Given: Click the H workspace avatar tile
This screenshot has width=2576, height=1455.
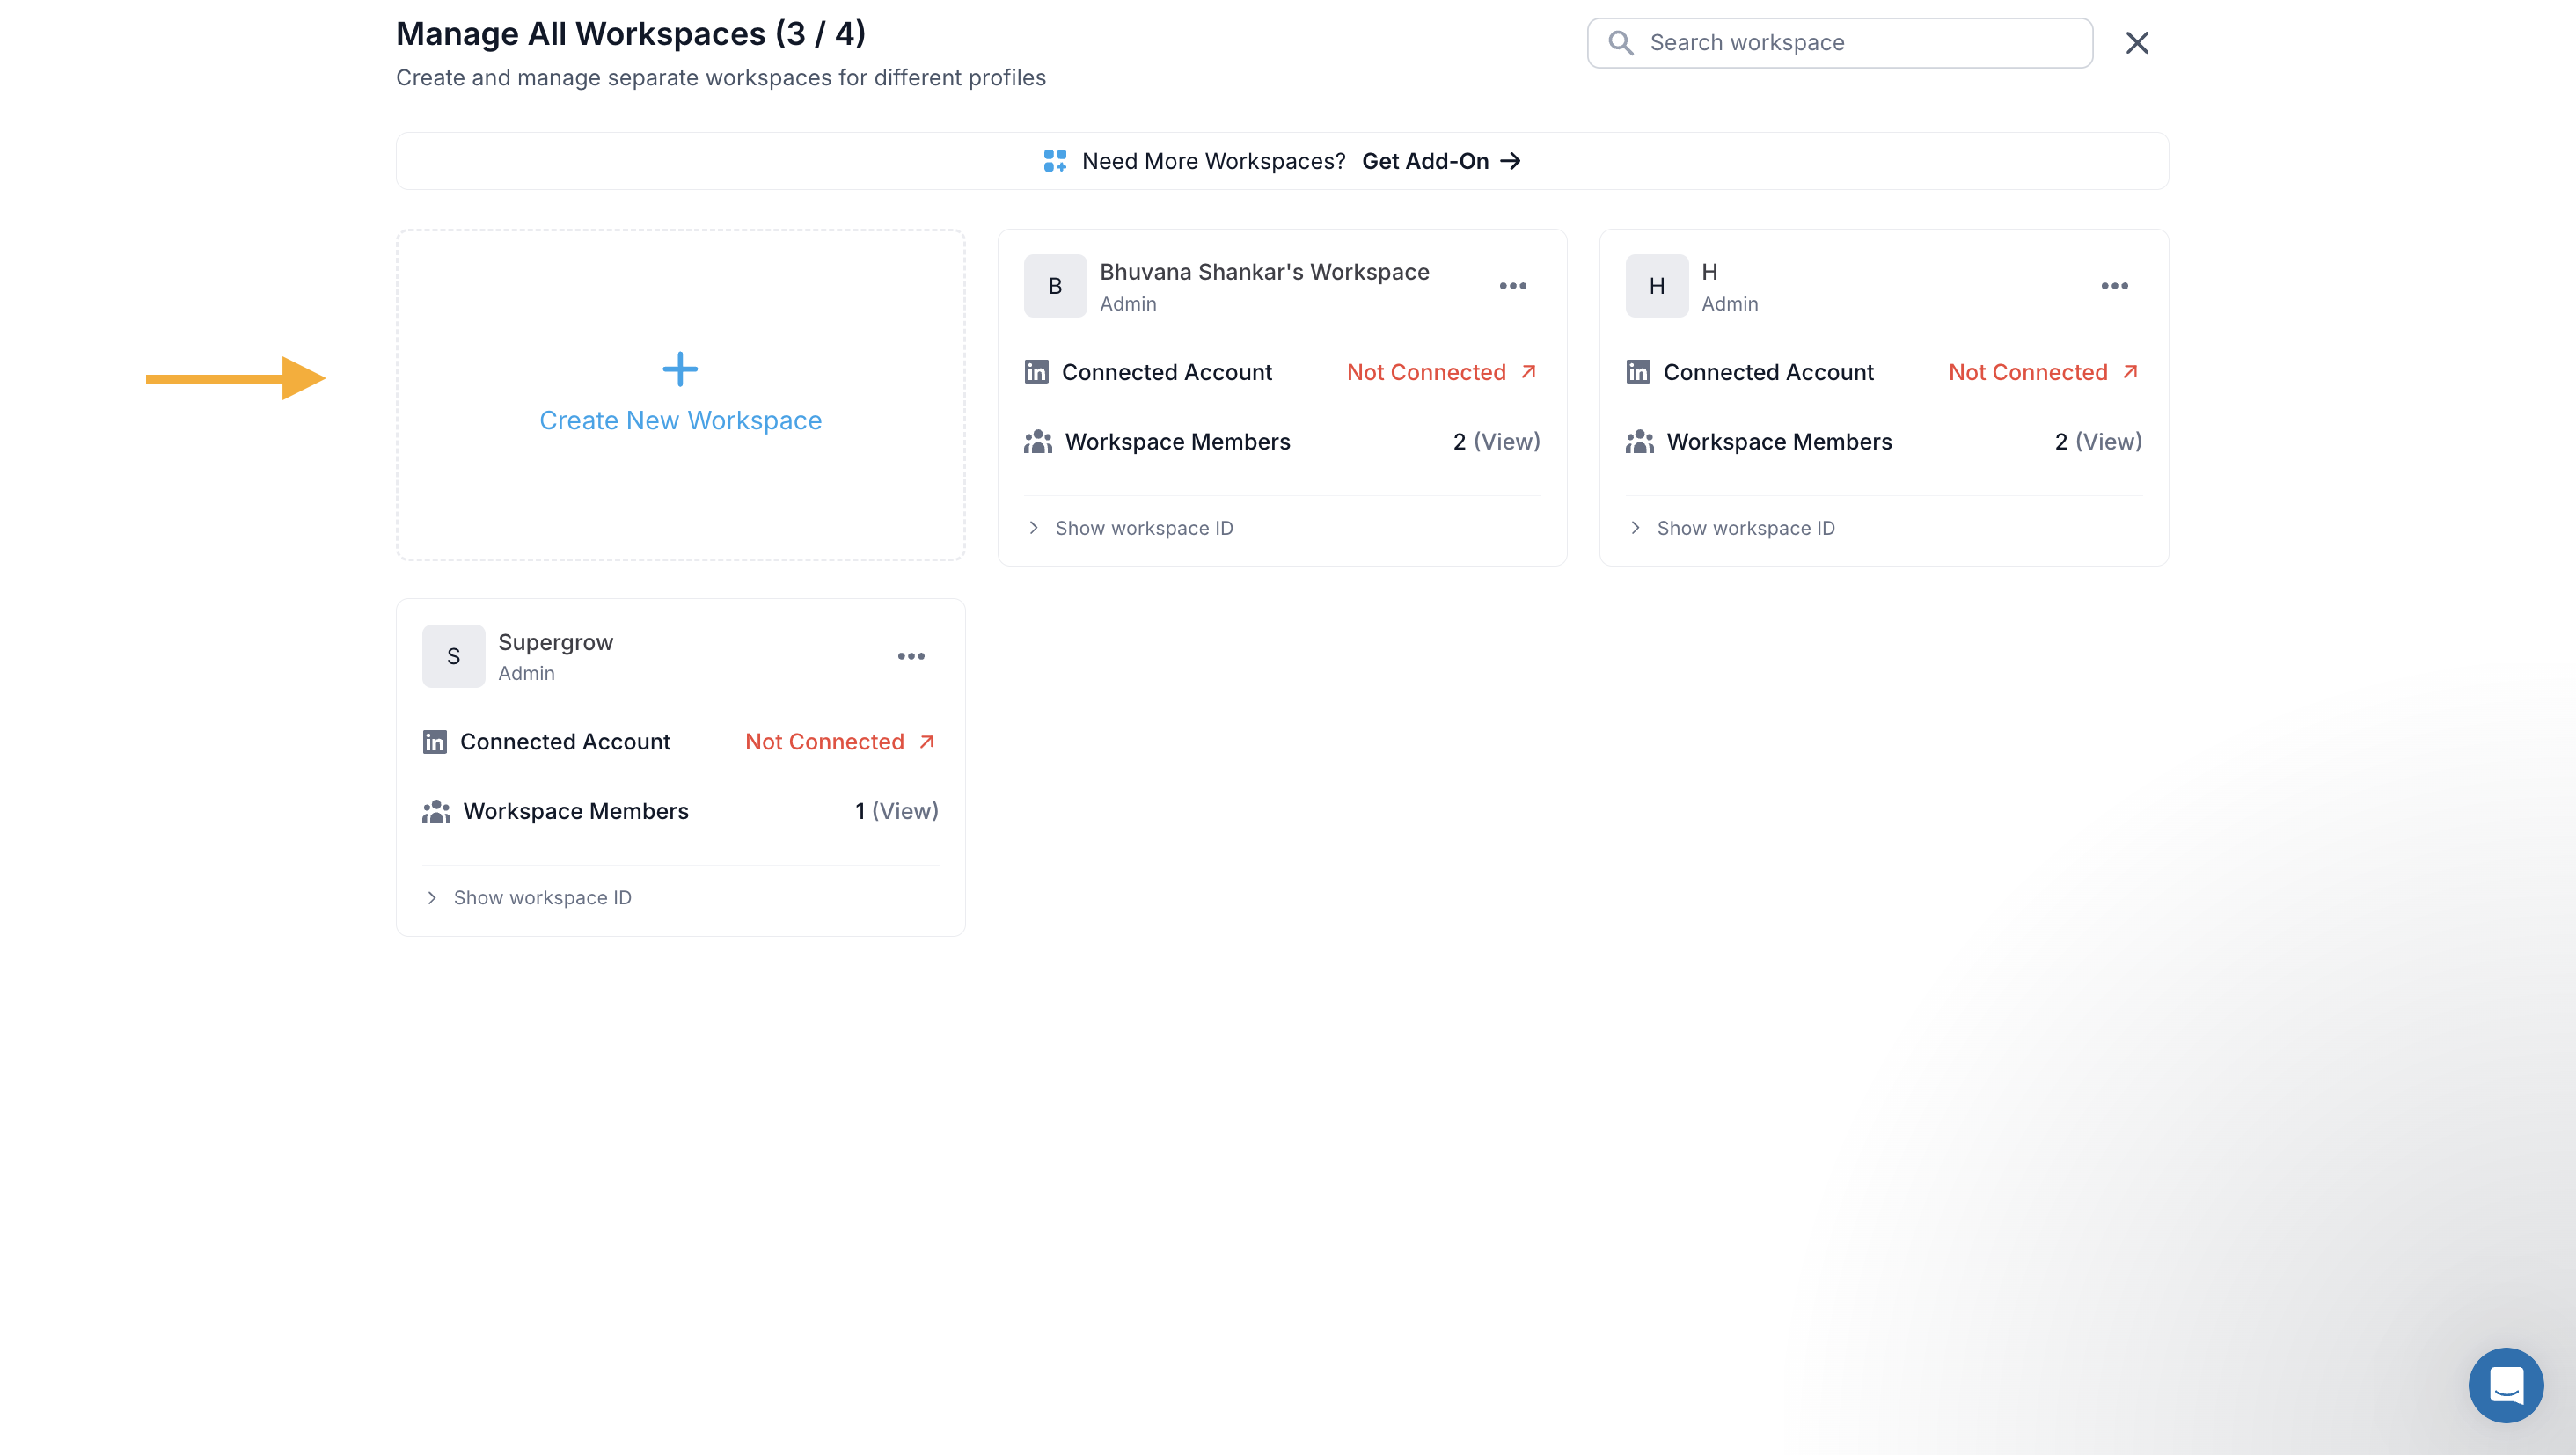Looking at the screenshot, I should [1657, 286].
